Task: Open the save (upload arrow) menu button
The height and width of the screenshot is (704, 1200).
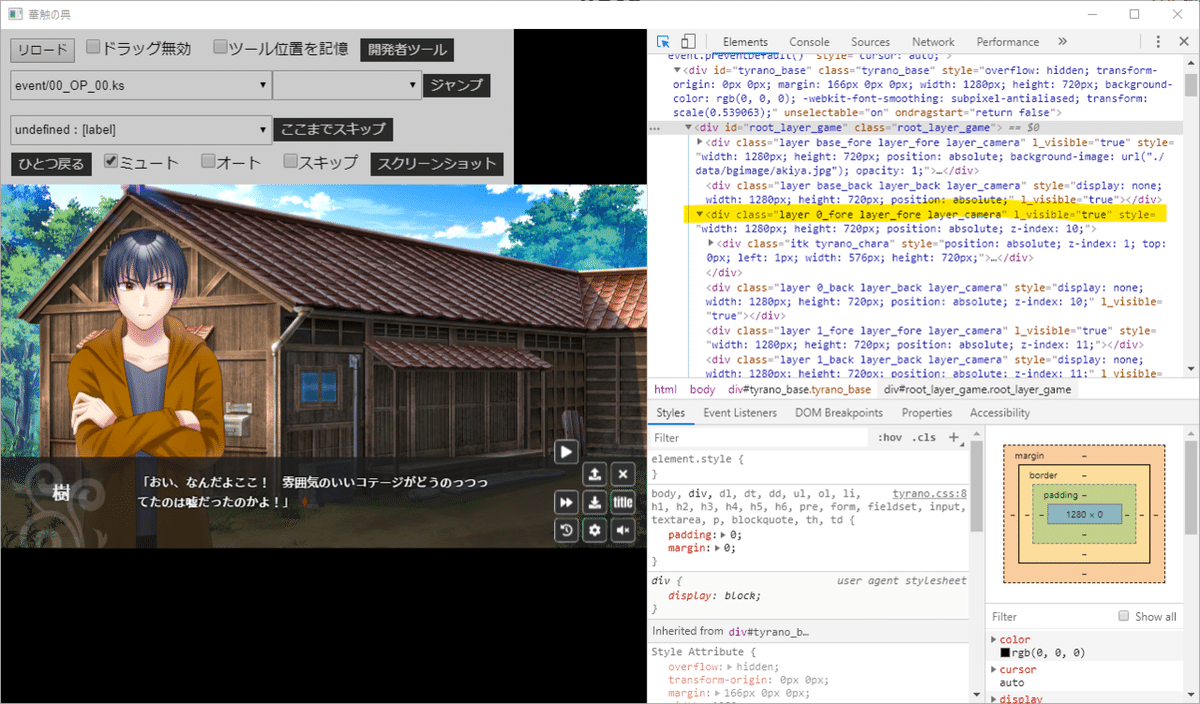Action: [594, 474]
